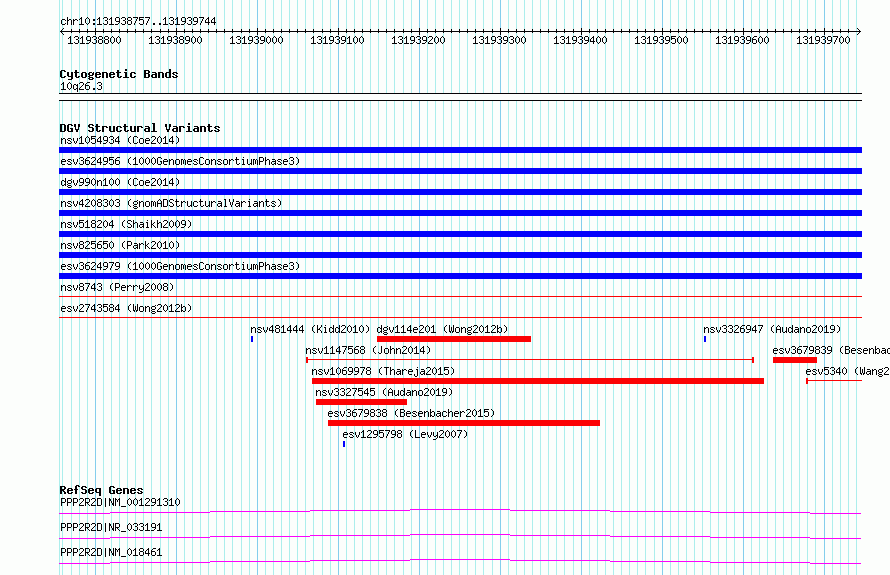
Task: Click esv2743584 (Wong2012b) variant label
Action: coord(126,308)
